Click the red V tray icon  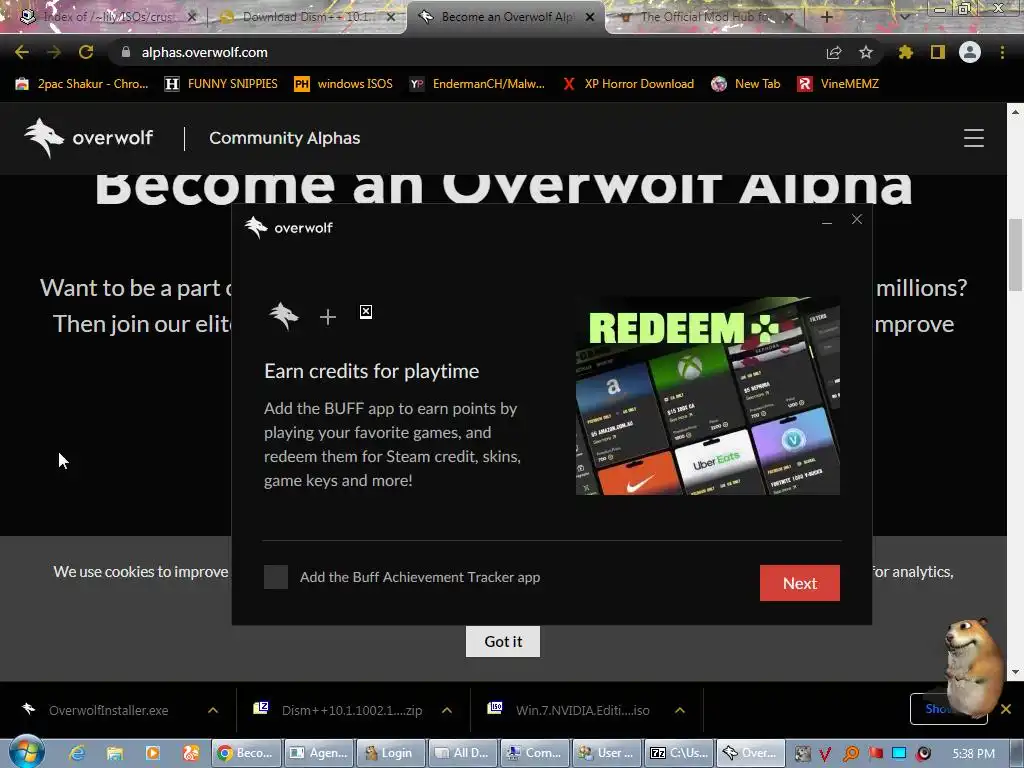pos(825,754)
